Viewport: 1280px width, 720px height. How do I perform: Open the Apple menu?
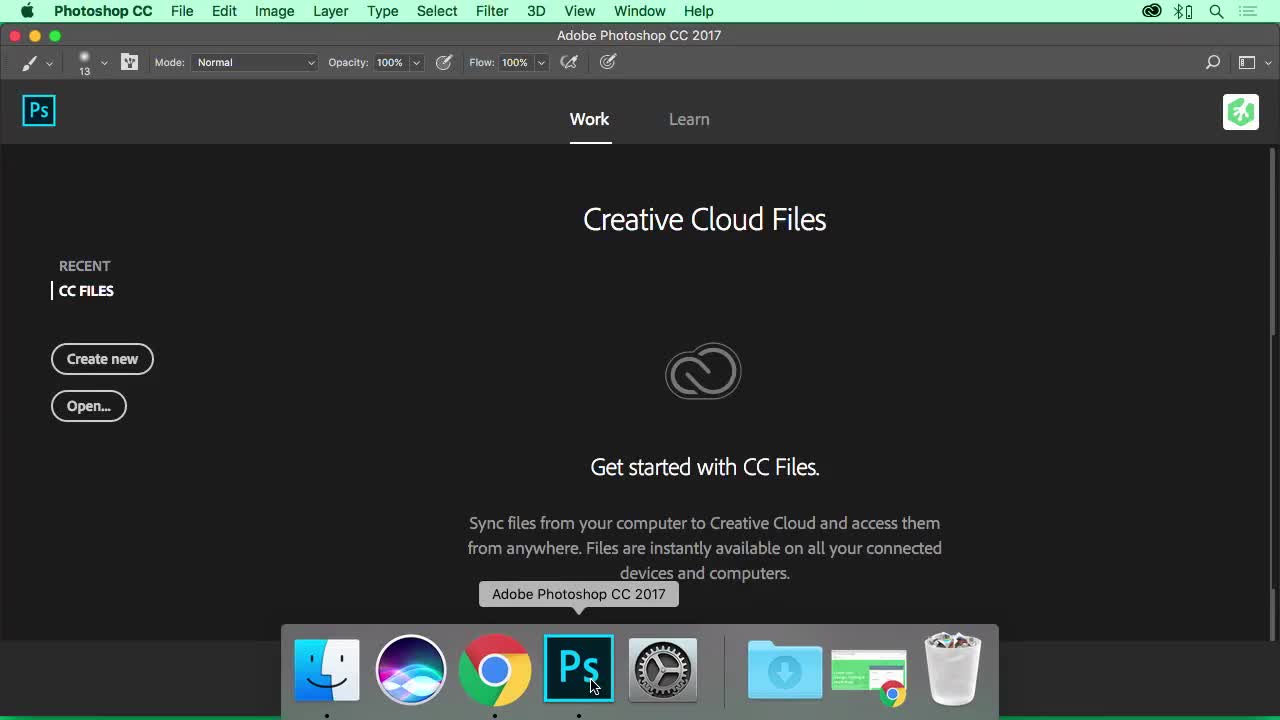point(27,11)
